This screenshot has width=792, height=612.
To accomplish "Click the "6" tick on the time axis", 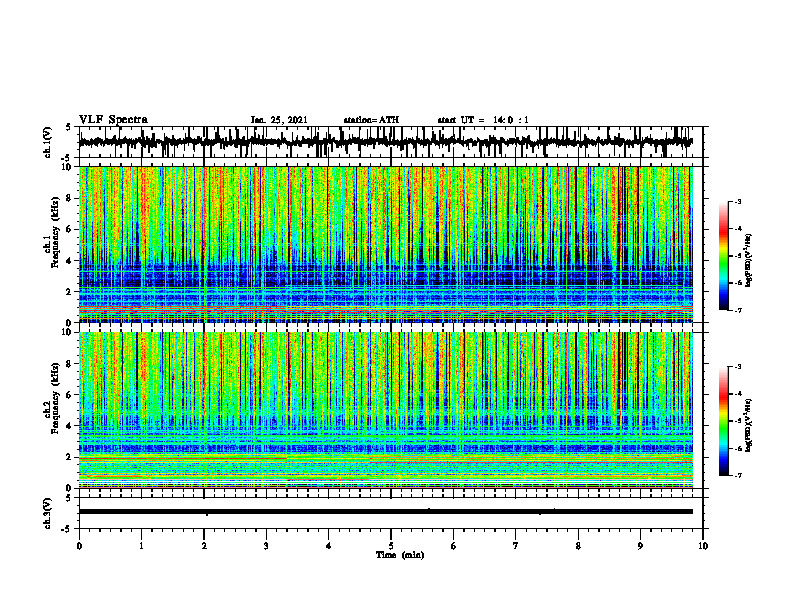I will (454, 546).
